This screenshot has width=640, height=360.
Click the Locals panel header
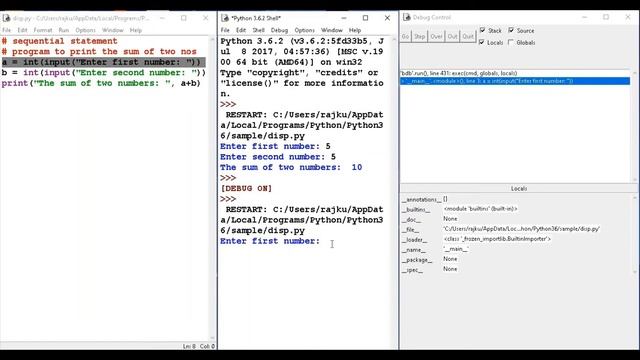[519, 189]
